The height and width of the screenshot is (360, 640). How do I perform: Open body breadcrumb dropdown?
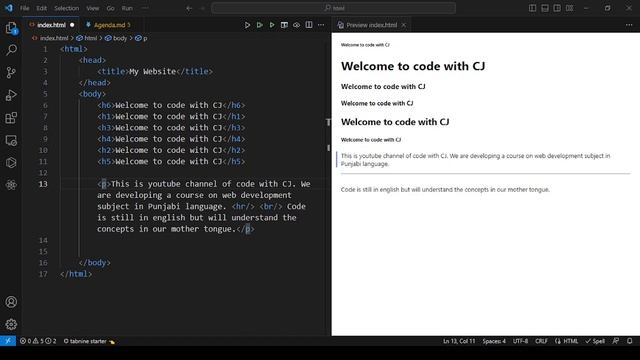pyautogui.click(x=116, y=38)
